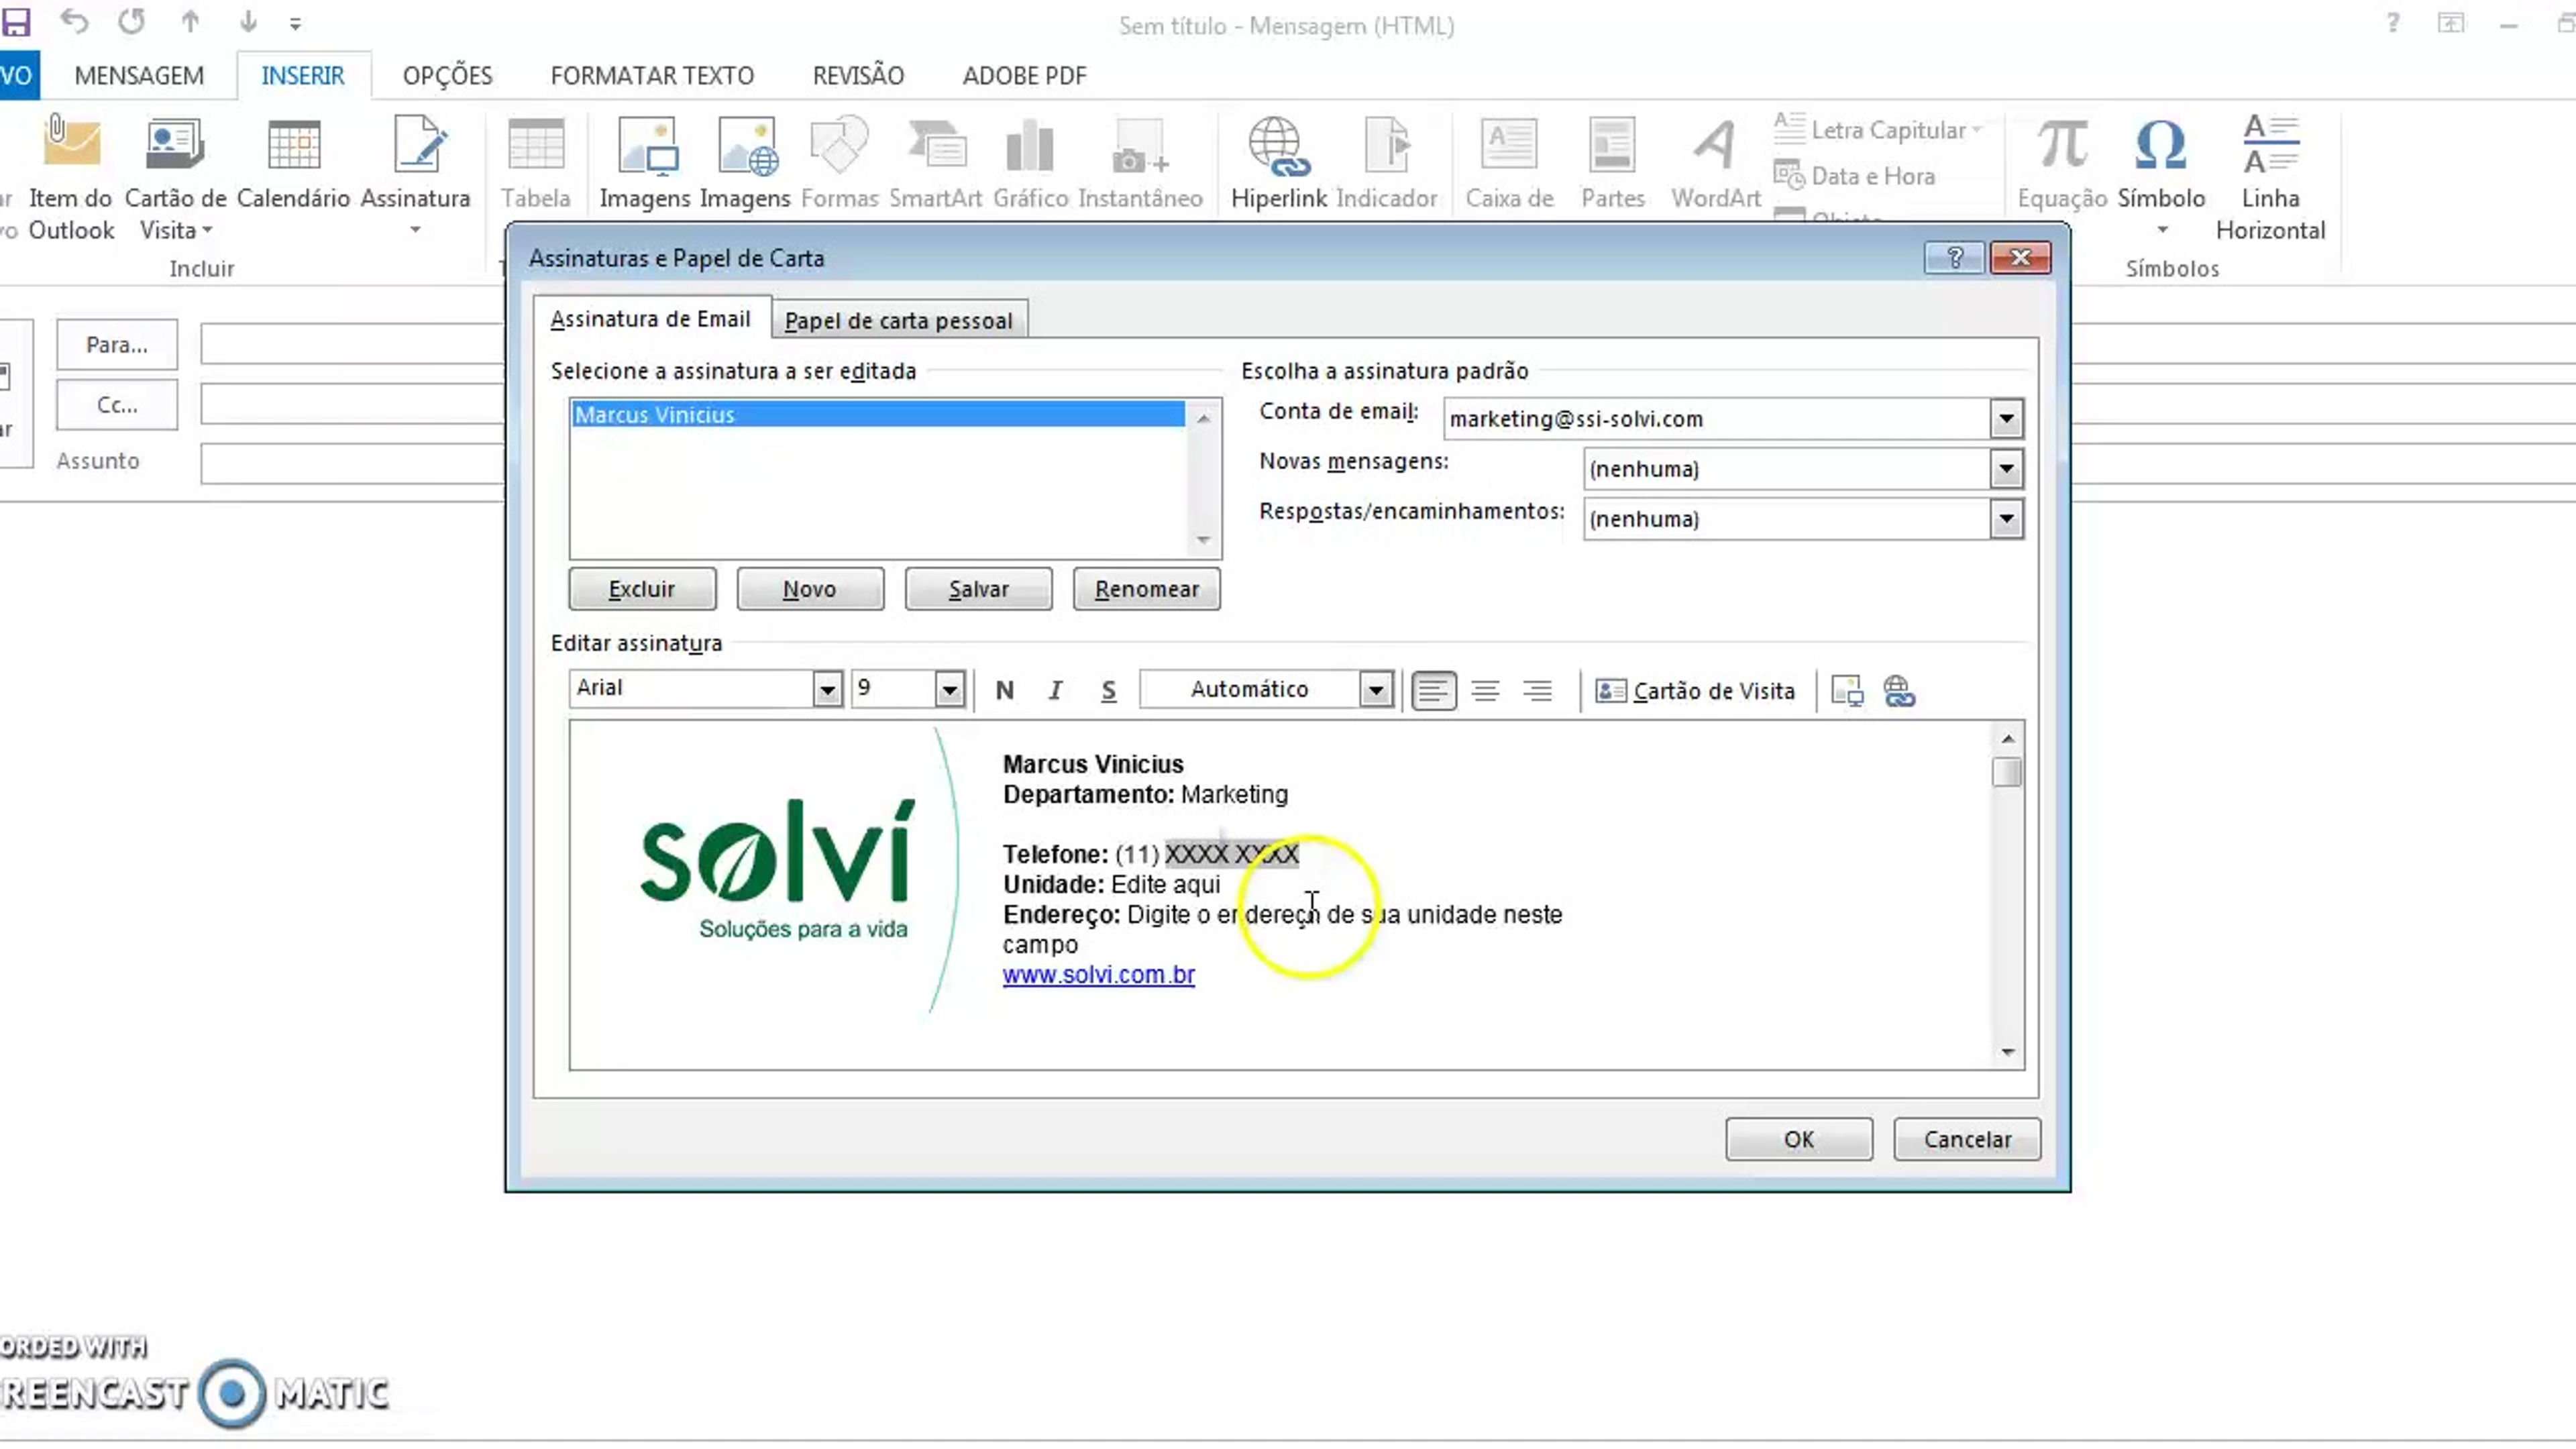Open the Novas mensagens signature dropdown
Screen dimensions: 2576x1449
tap(2006, 469)
